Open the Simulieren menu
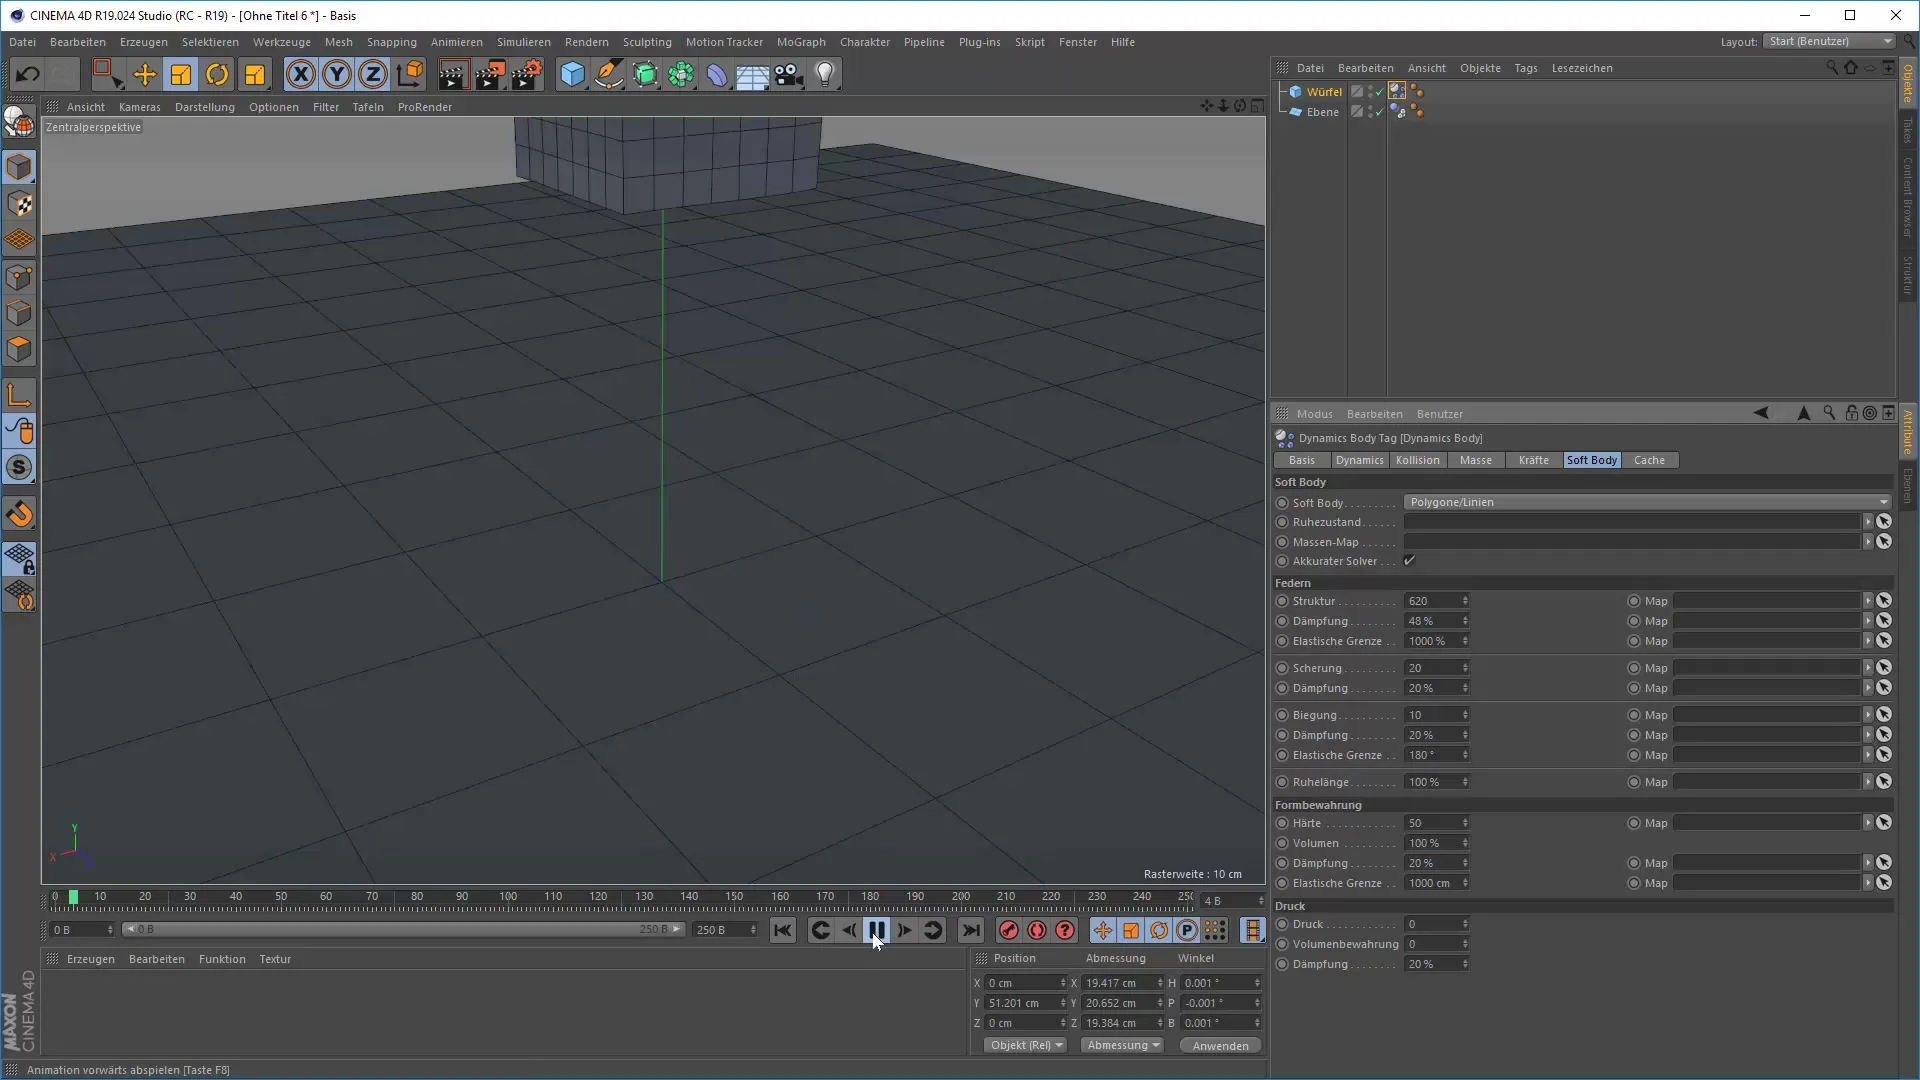 pos(523,42)
